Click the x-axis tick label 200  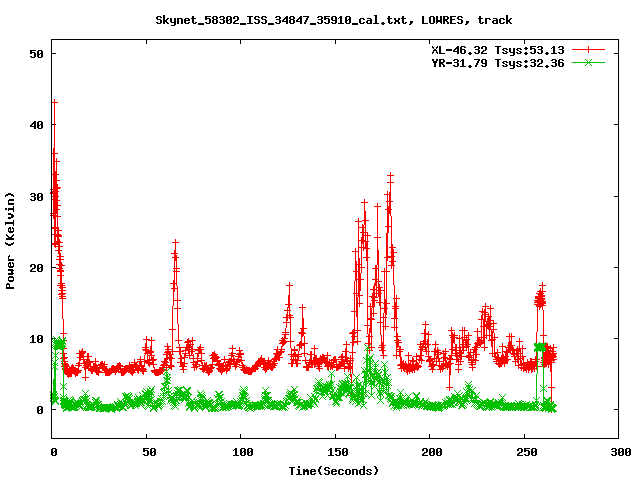tap(431, 452)
